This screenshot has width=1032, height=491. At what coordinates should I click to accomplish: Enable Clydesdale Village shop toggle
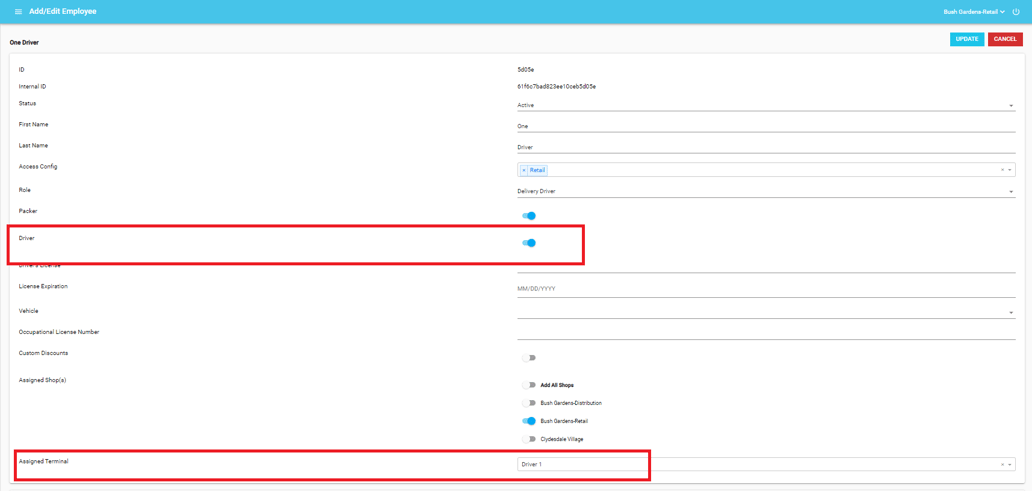[x=529, y=439]
